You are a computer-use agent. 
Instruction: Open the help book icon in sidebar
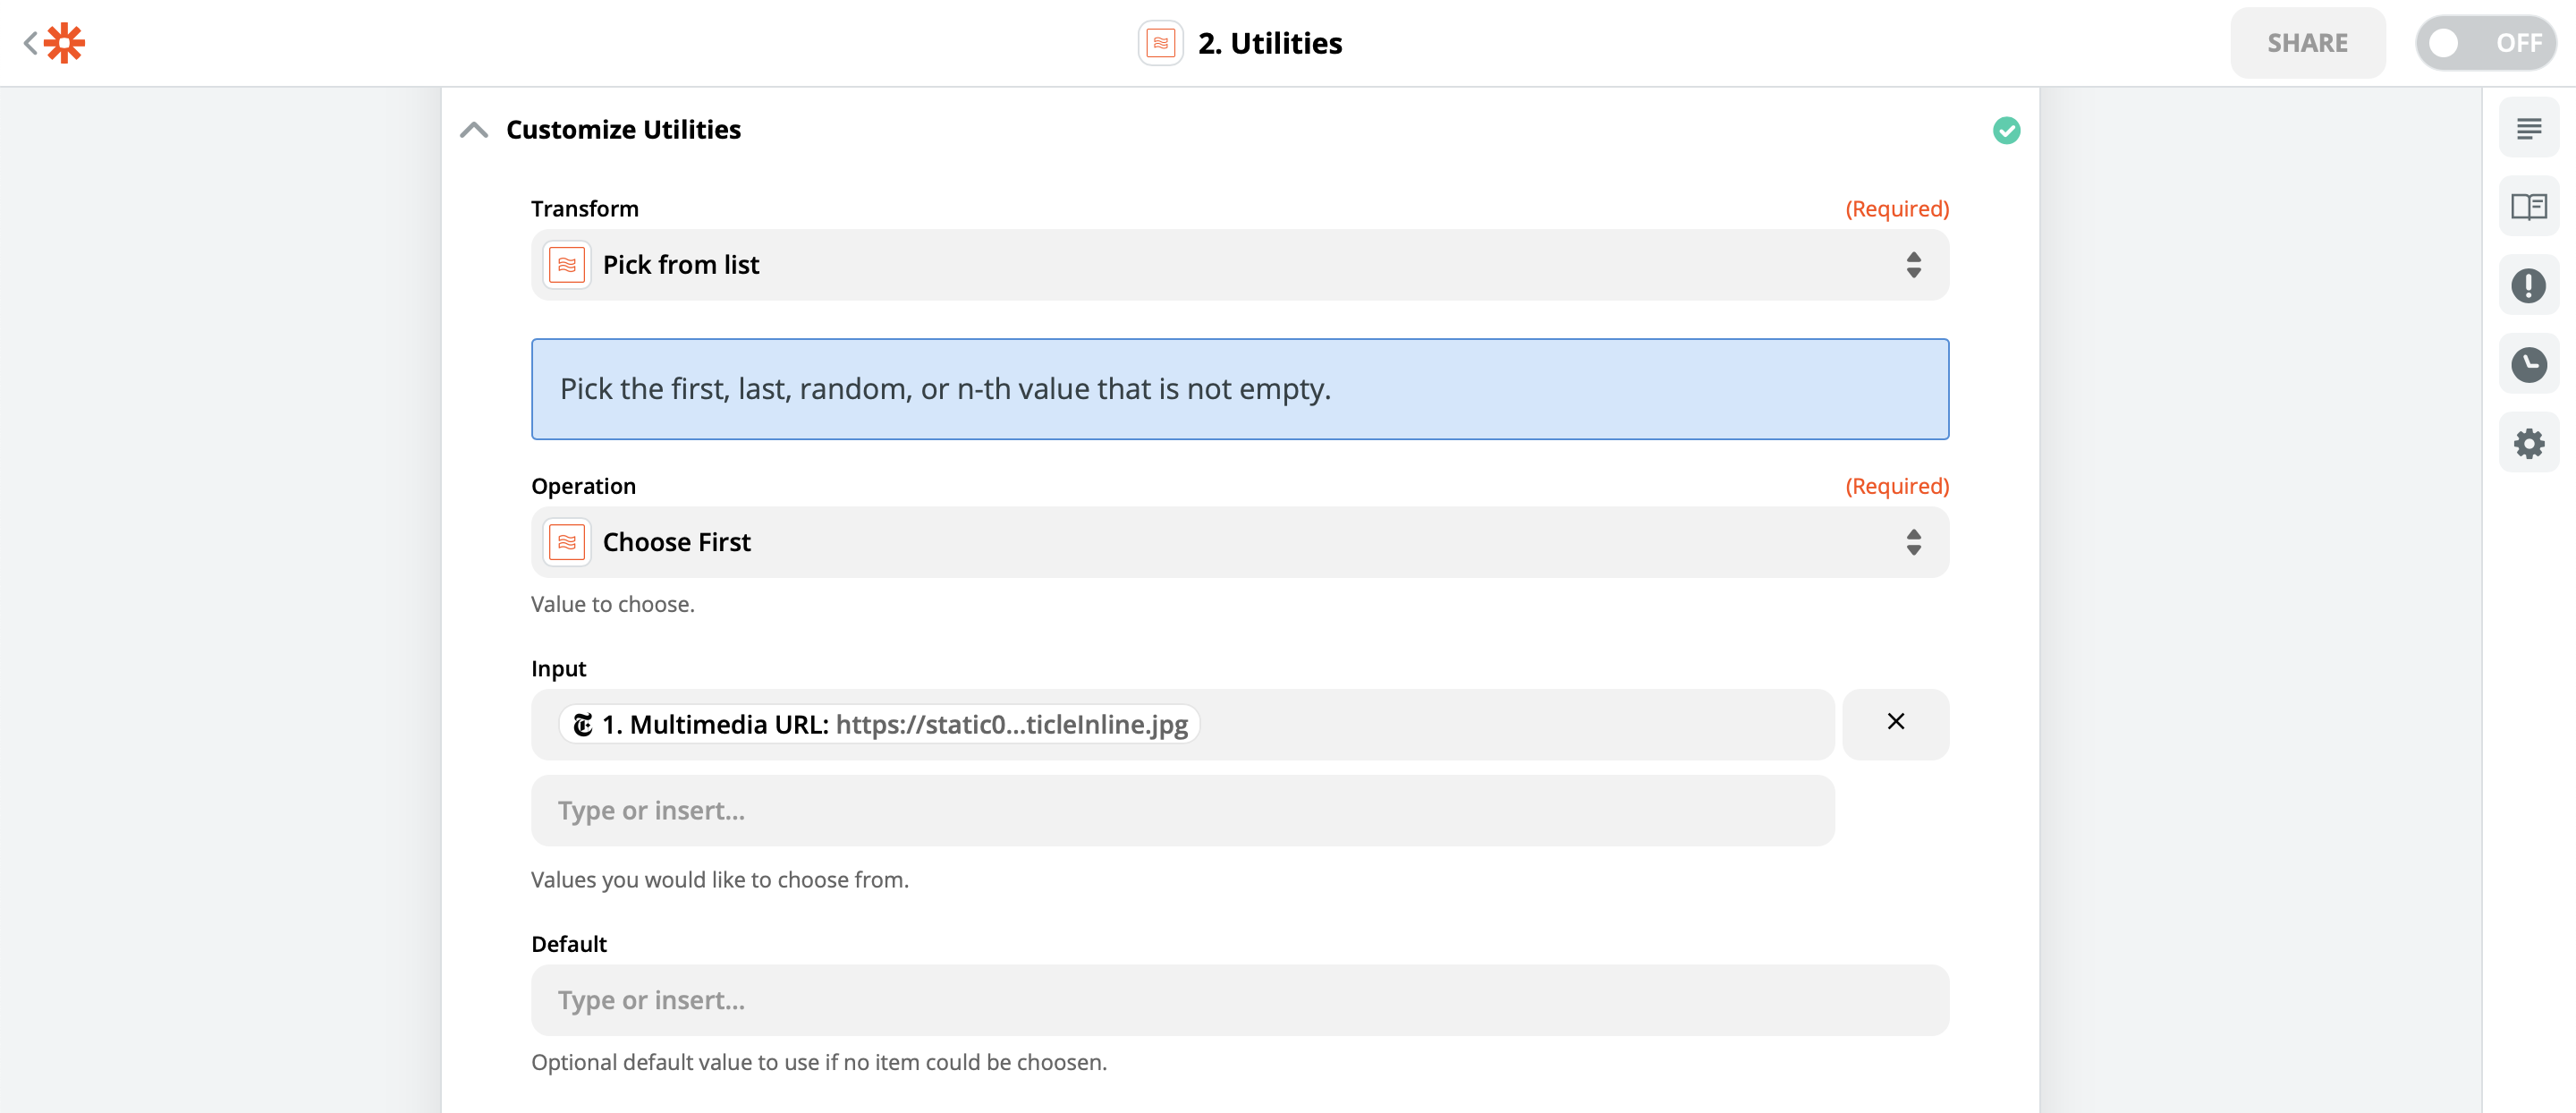[x=2528, y=207]
